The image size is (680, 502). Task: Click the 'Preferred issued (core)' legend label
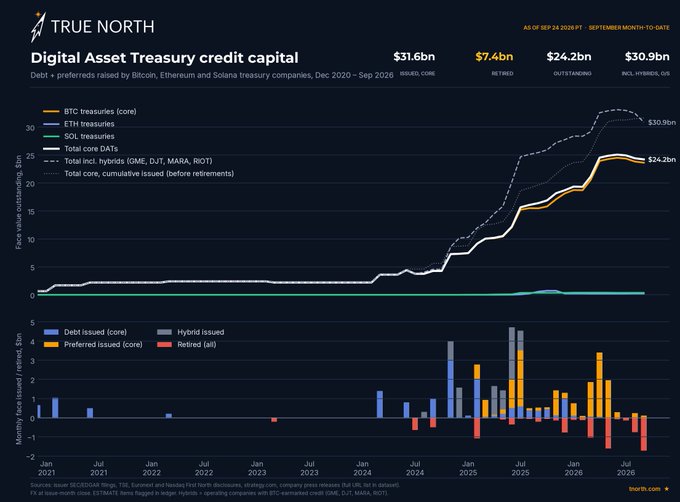click(103, 345)
